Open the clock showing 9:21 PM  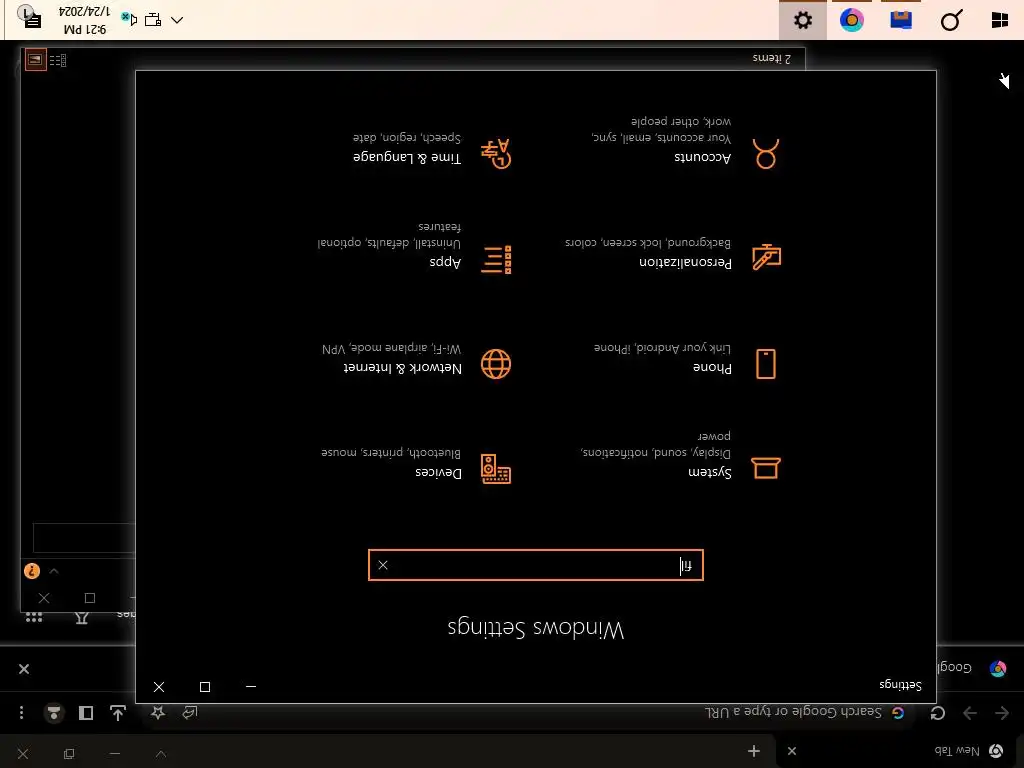pos(86,20)
